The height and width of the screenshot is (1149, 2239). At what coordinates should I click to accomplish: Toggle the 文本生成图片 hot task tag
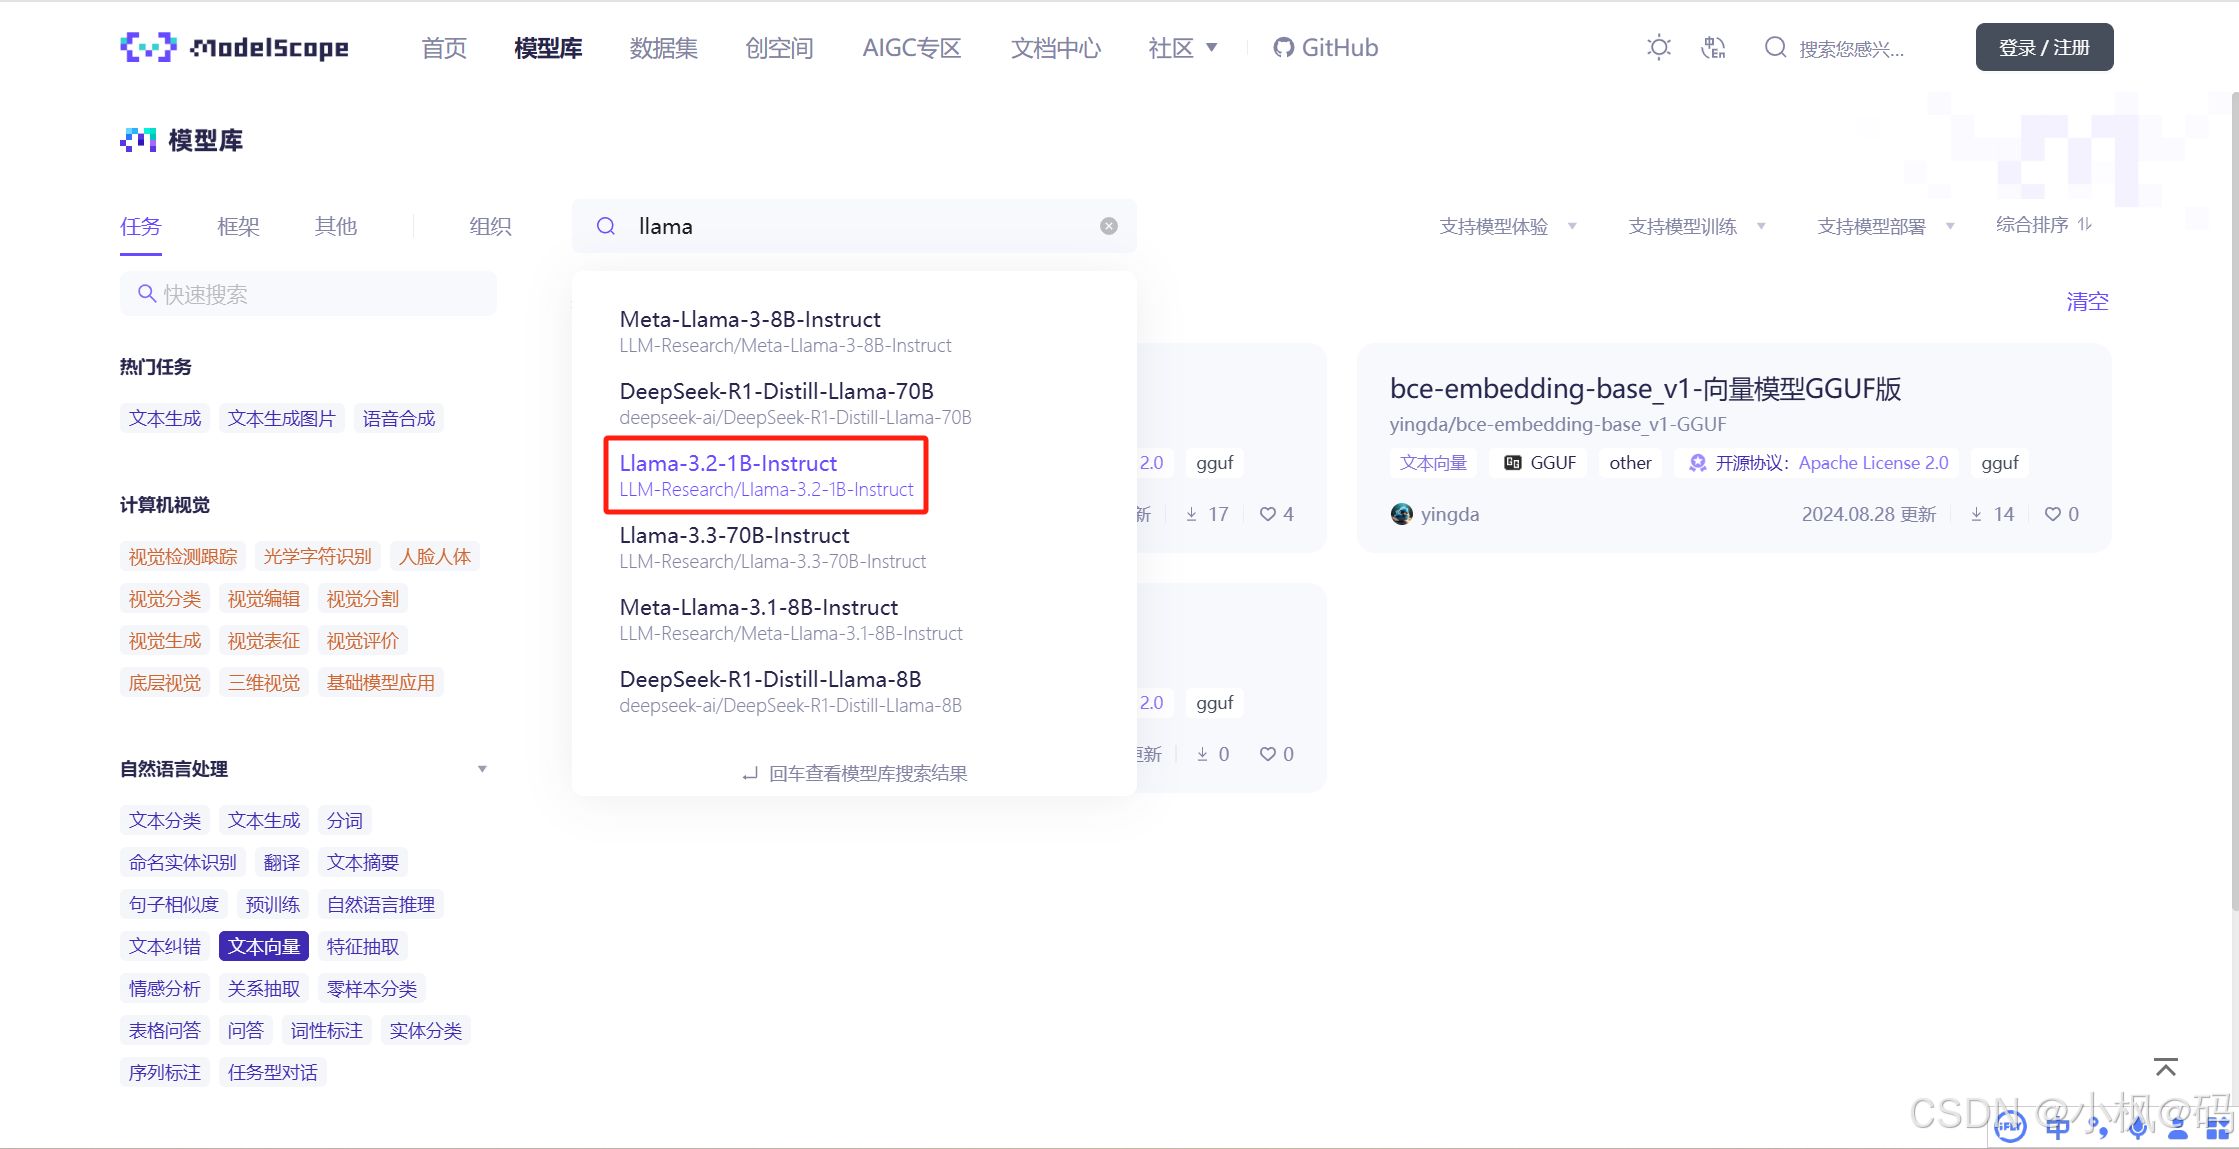tap(281, 418)
